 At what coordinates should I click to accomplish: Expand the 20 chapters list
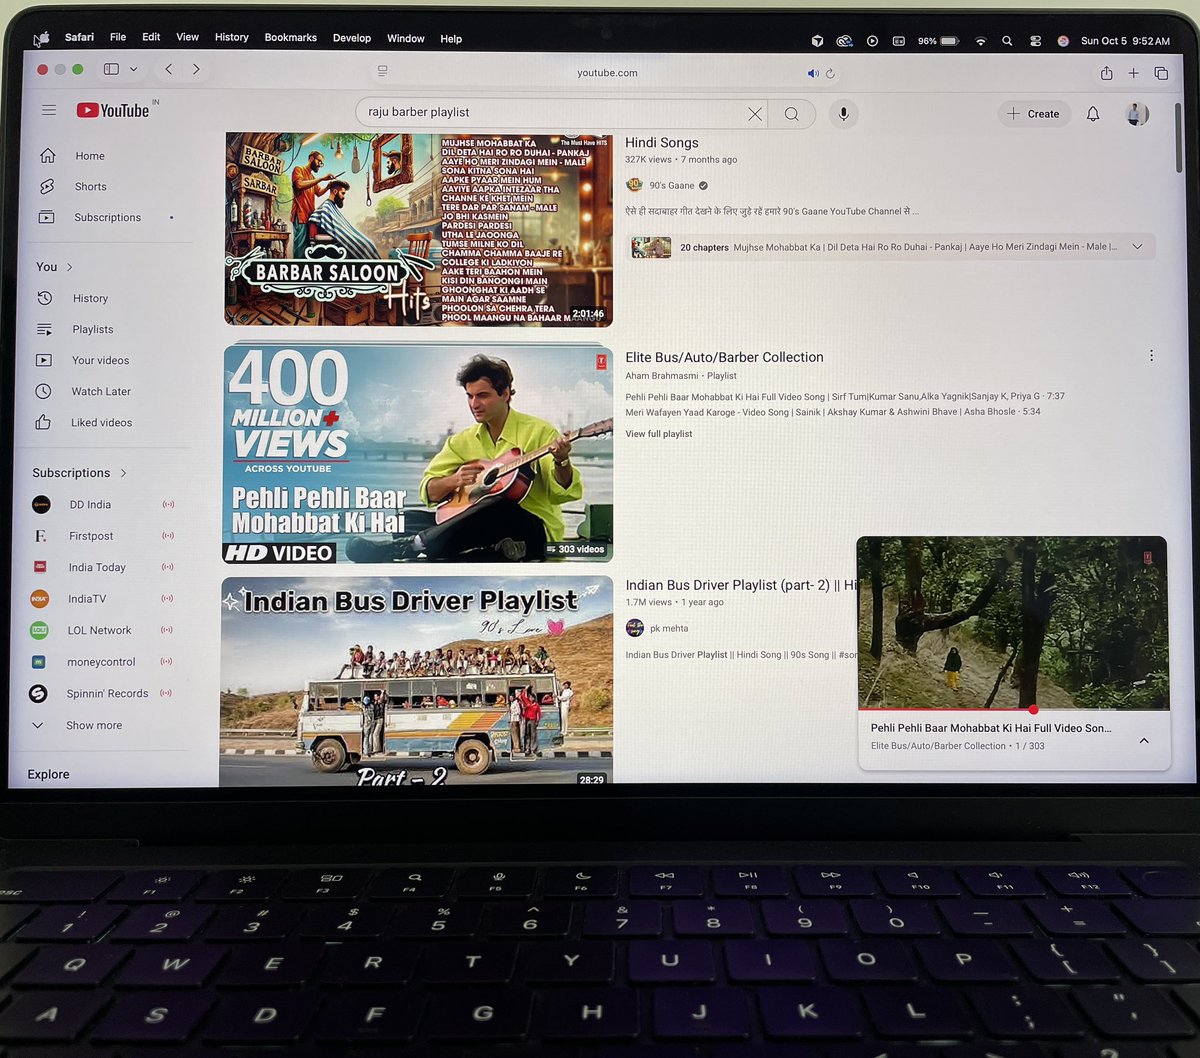[1137, 247]
